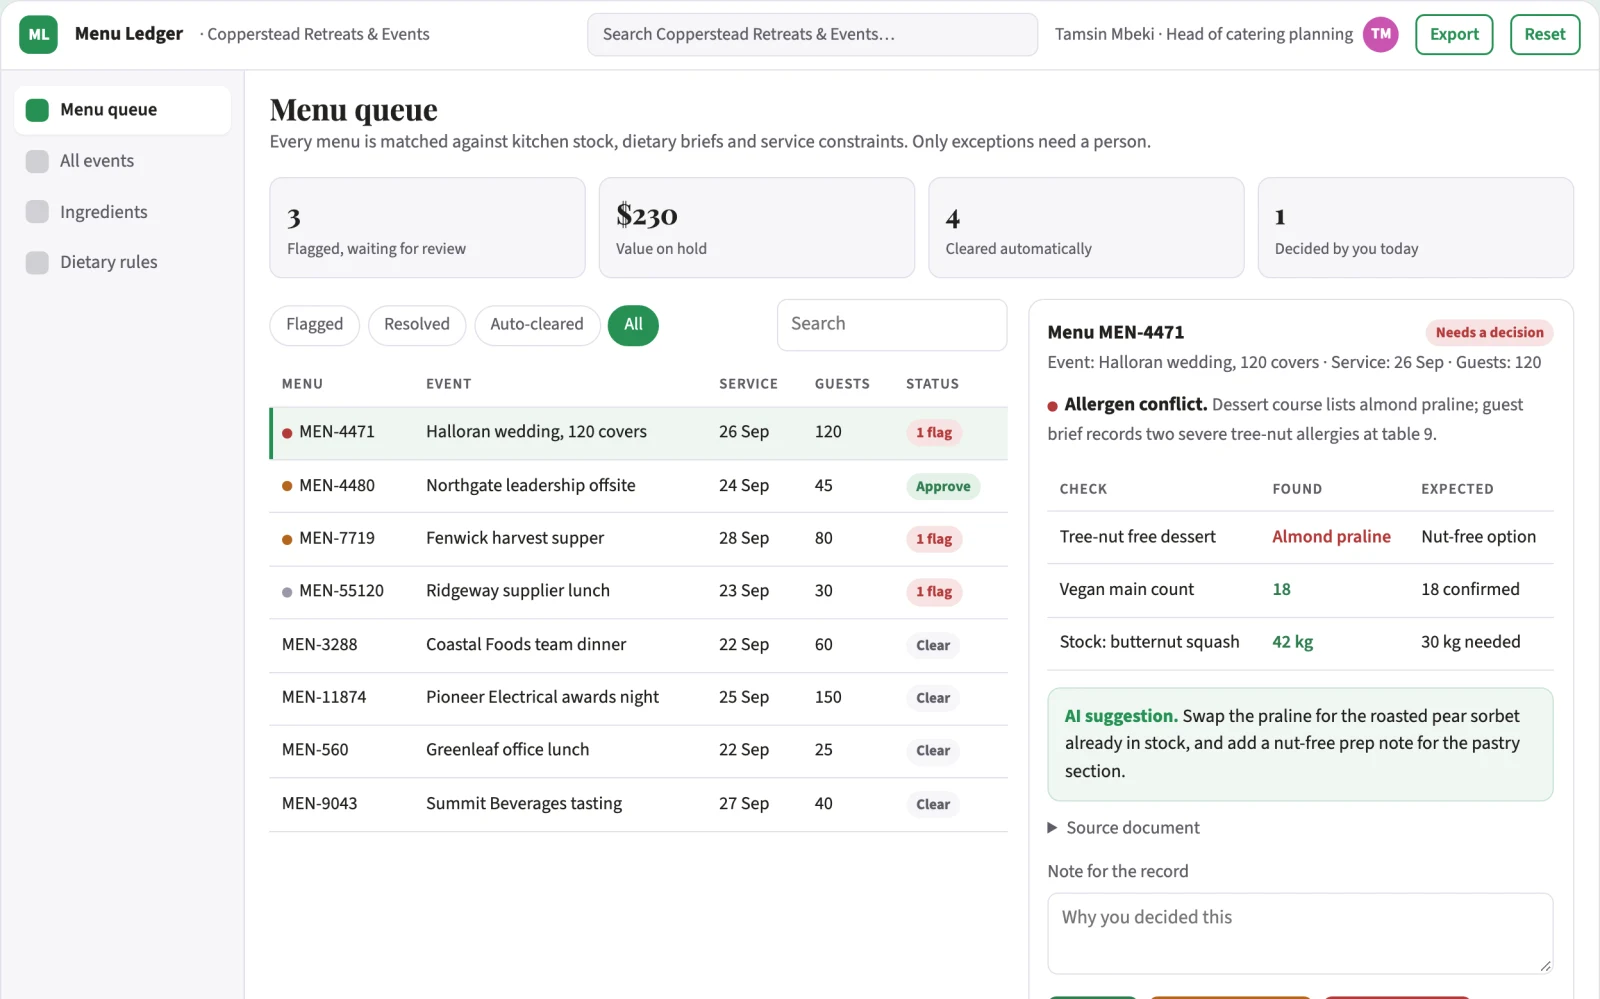Screen dimensions: 1600x999
Task: Select the Greenleaf office lunch row
Action: tap(638, 751)
